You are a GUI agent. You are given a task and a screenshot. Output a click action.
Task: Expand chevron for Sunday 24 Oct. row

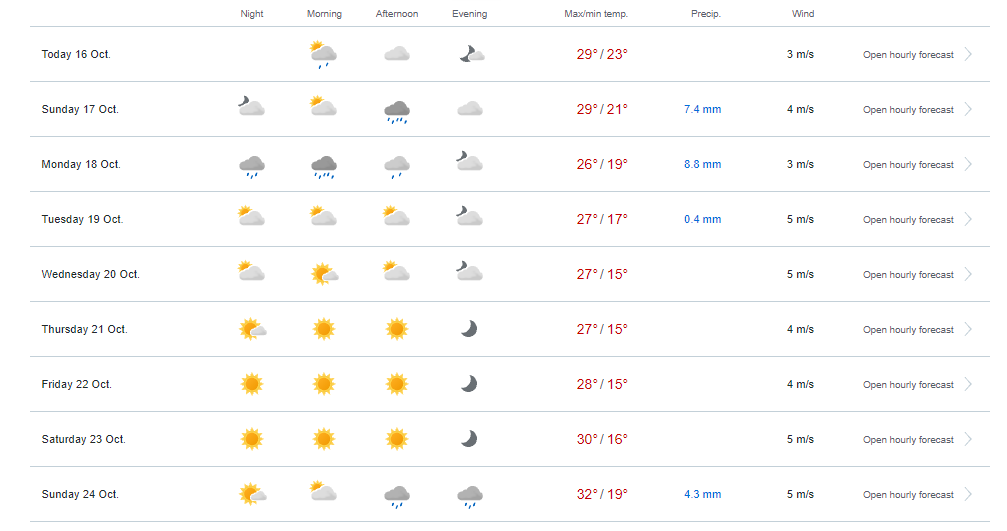click(x=968, y=494)
